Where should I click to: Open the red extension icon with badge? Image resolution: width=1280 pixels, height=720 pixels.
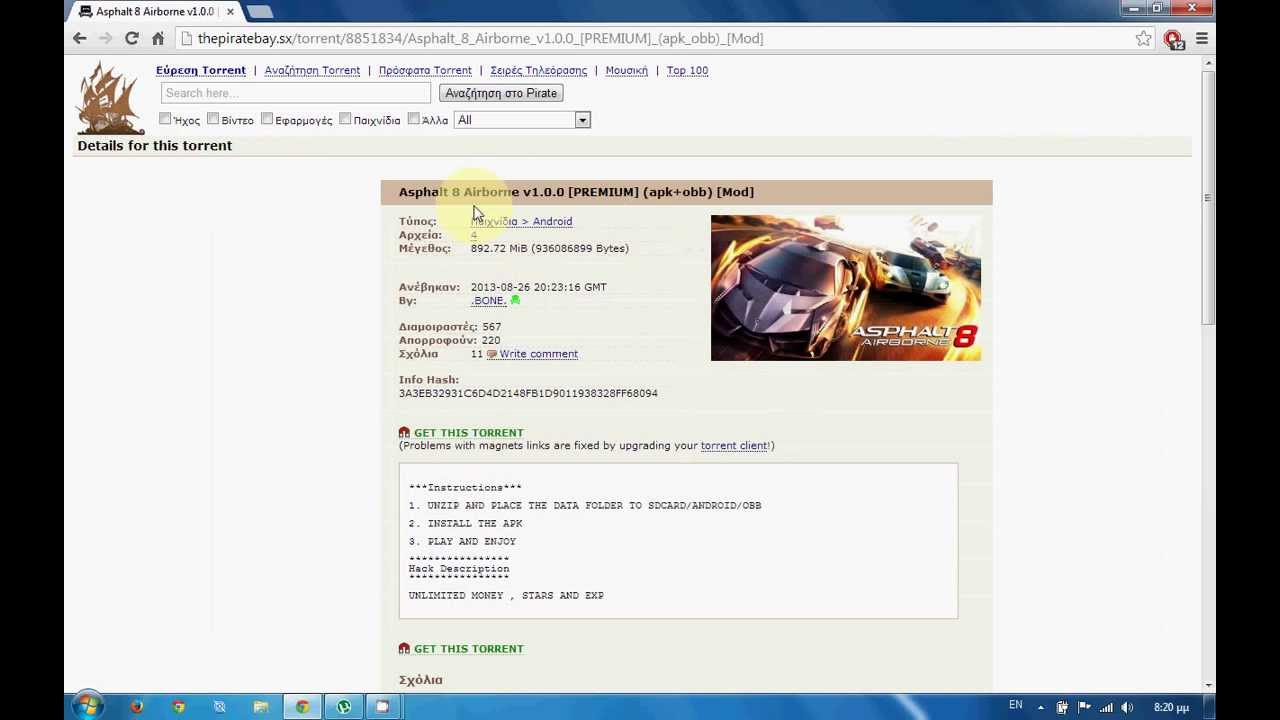(1174, 39)
